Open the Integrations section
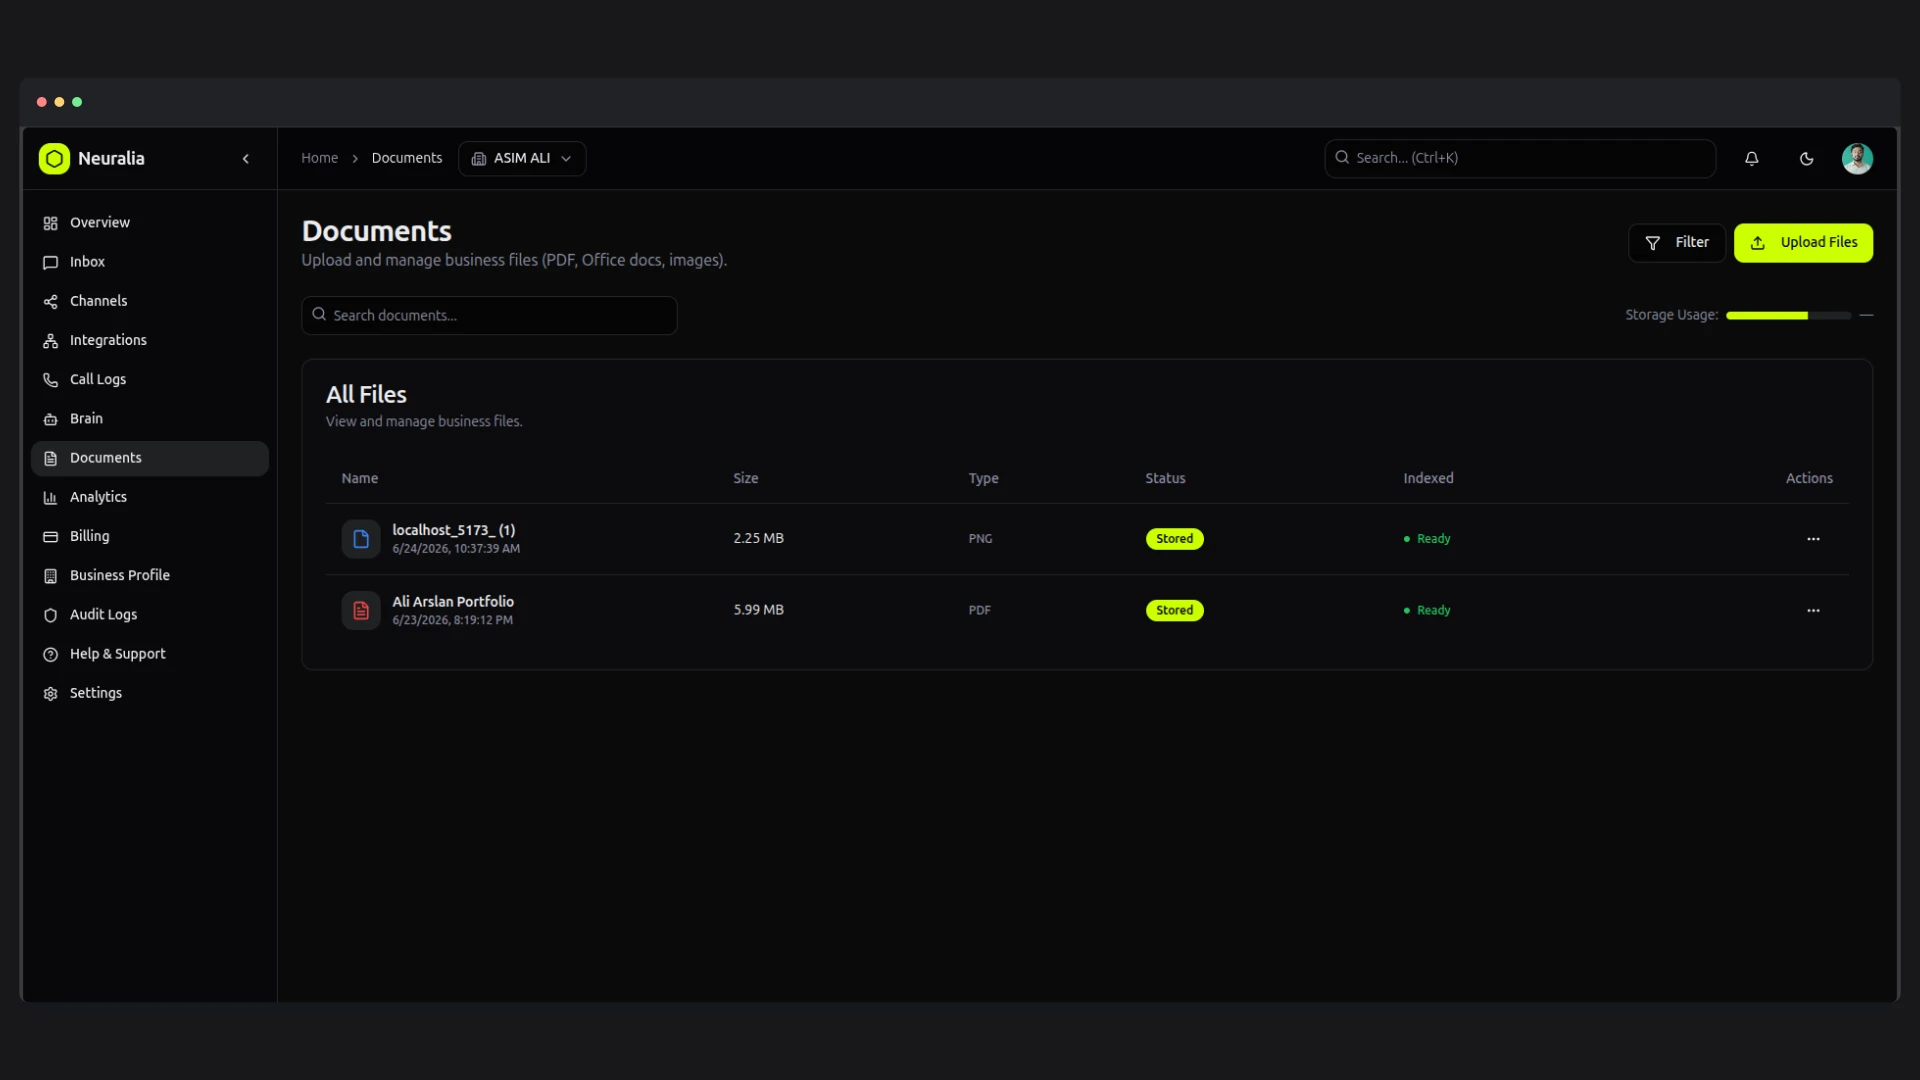1920x1080 pixels. coord(150,340)
